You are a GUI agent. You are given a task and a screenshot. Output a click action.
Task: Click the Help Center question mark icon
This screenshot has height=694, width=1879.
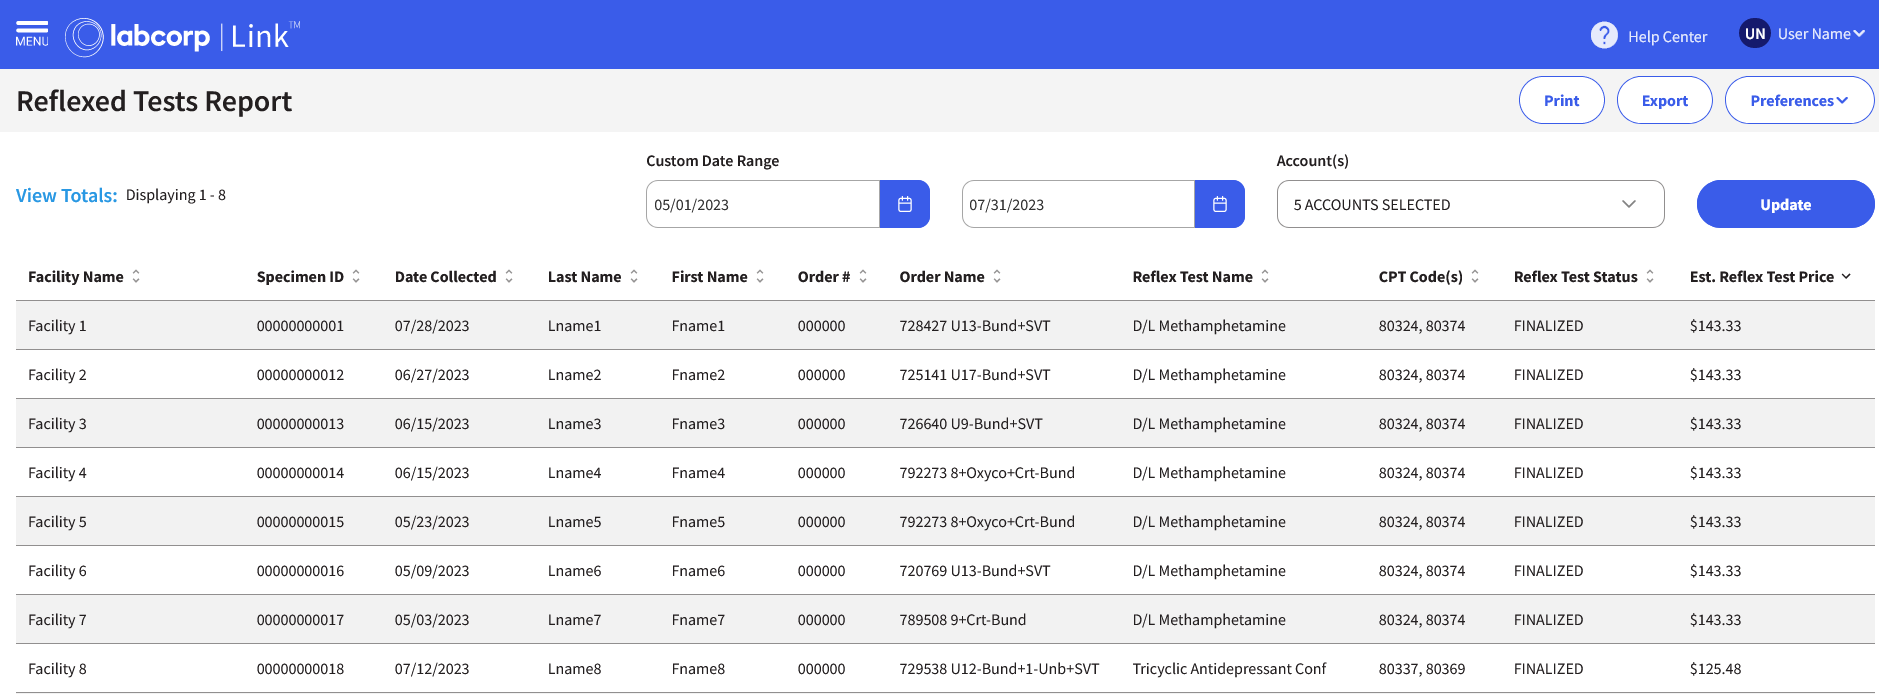(1603, 36)
